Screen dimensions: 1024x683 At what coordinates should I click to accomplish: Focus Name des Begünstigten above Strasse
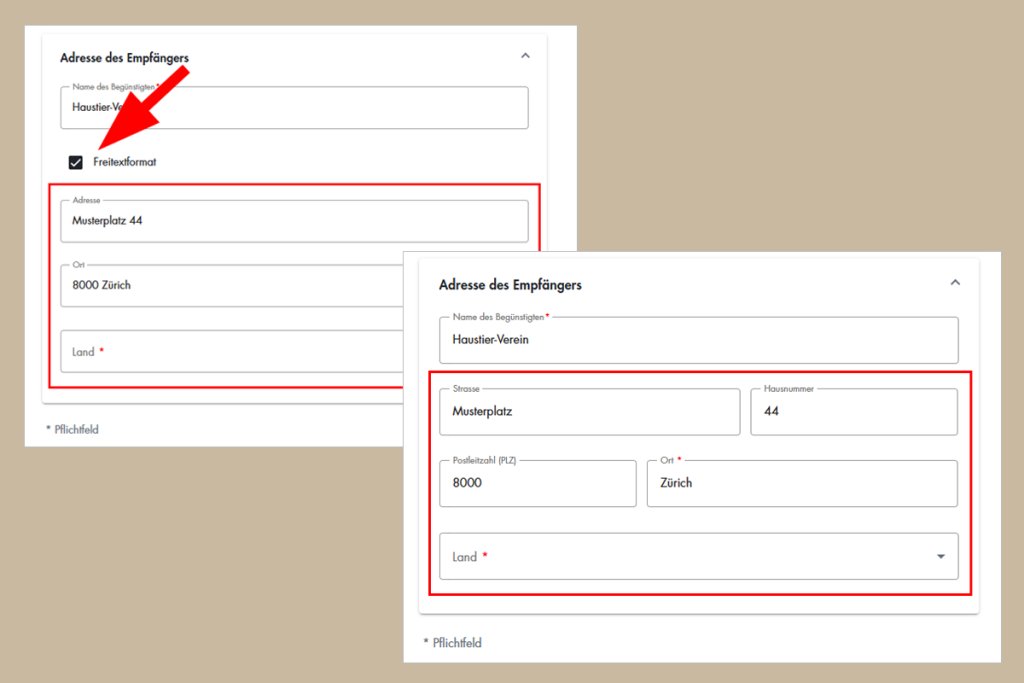[x=698, y=340]
